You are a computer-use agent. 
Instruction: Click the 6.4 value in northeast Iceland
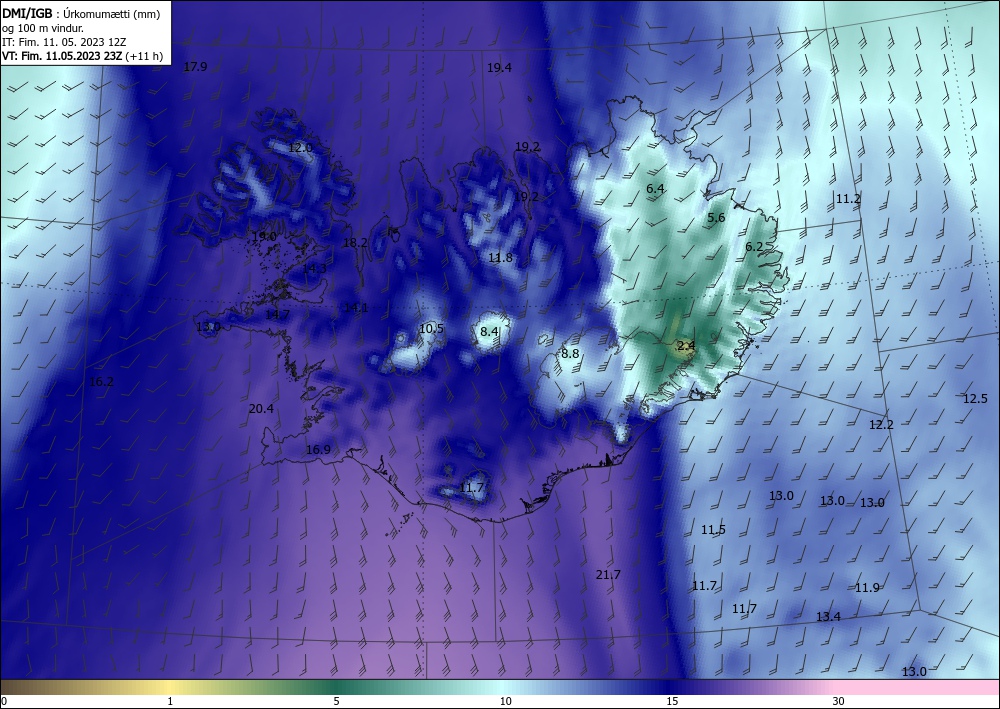655,189
